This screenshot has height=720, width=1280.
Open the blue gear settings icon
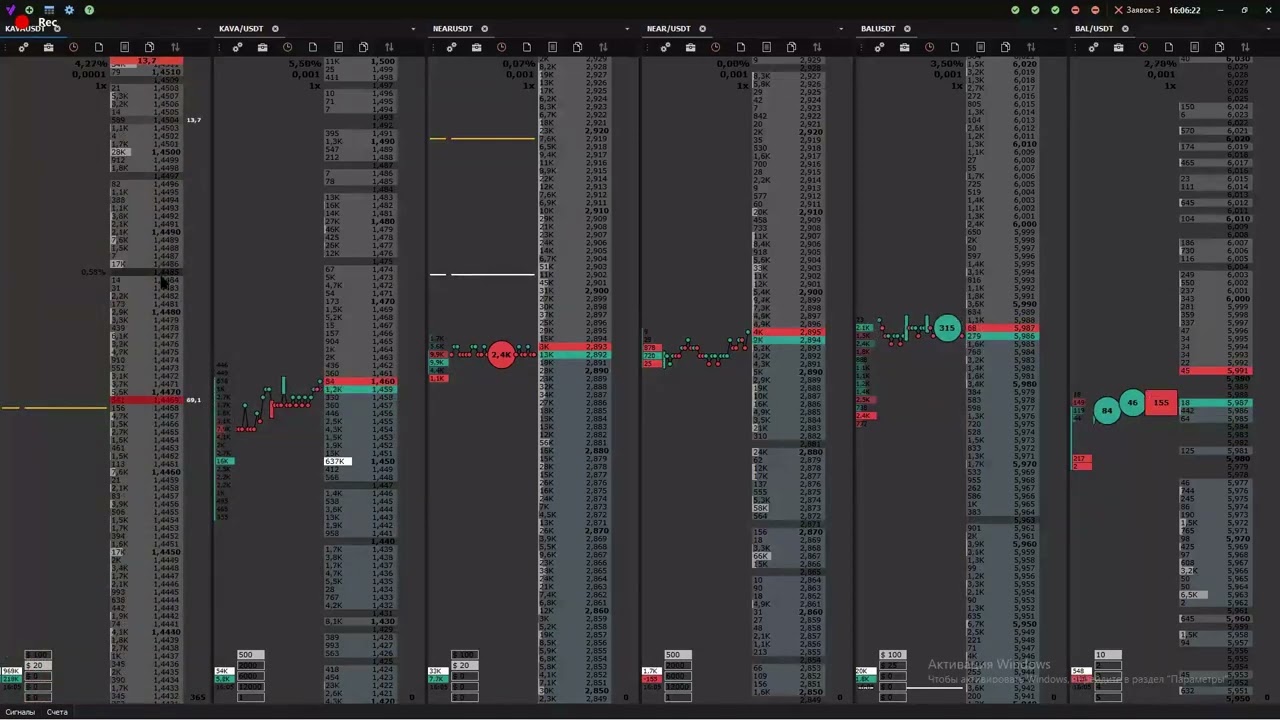(x=69, y=10)
